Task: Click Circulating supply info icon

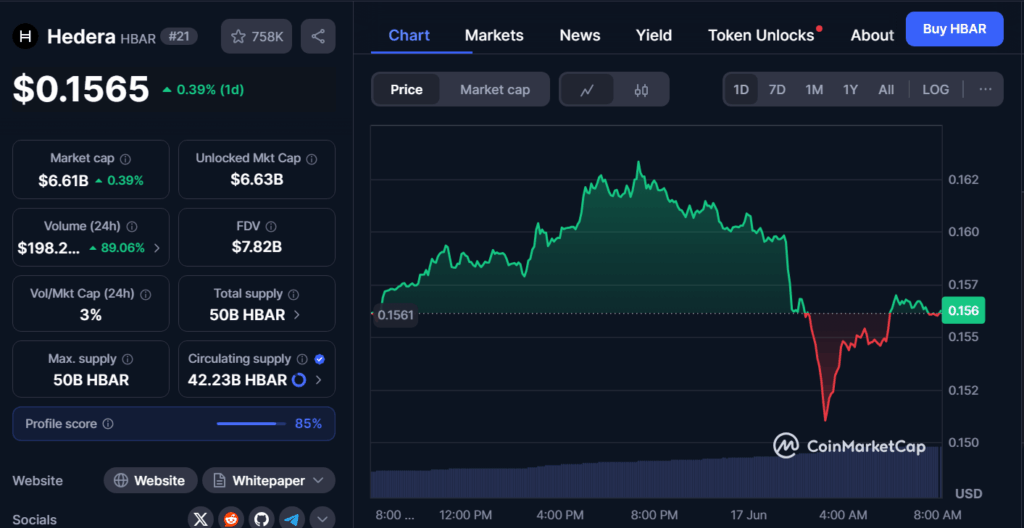Action: pos(302,359)
